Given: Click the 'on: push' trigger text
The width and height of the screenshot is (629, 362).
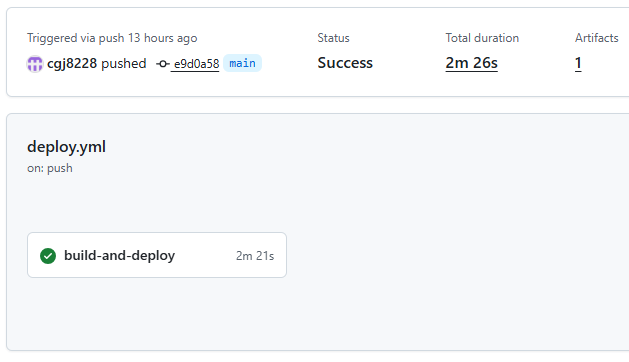Looking at the screenshot, I should click(50, 168).
